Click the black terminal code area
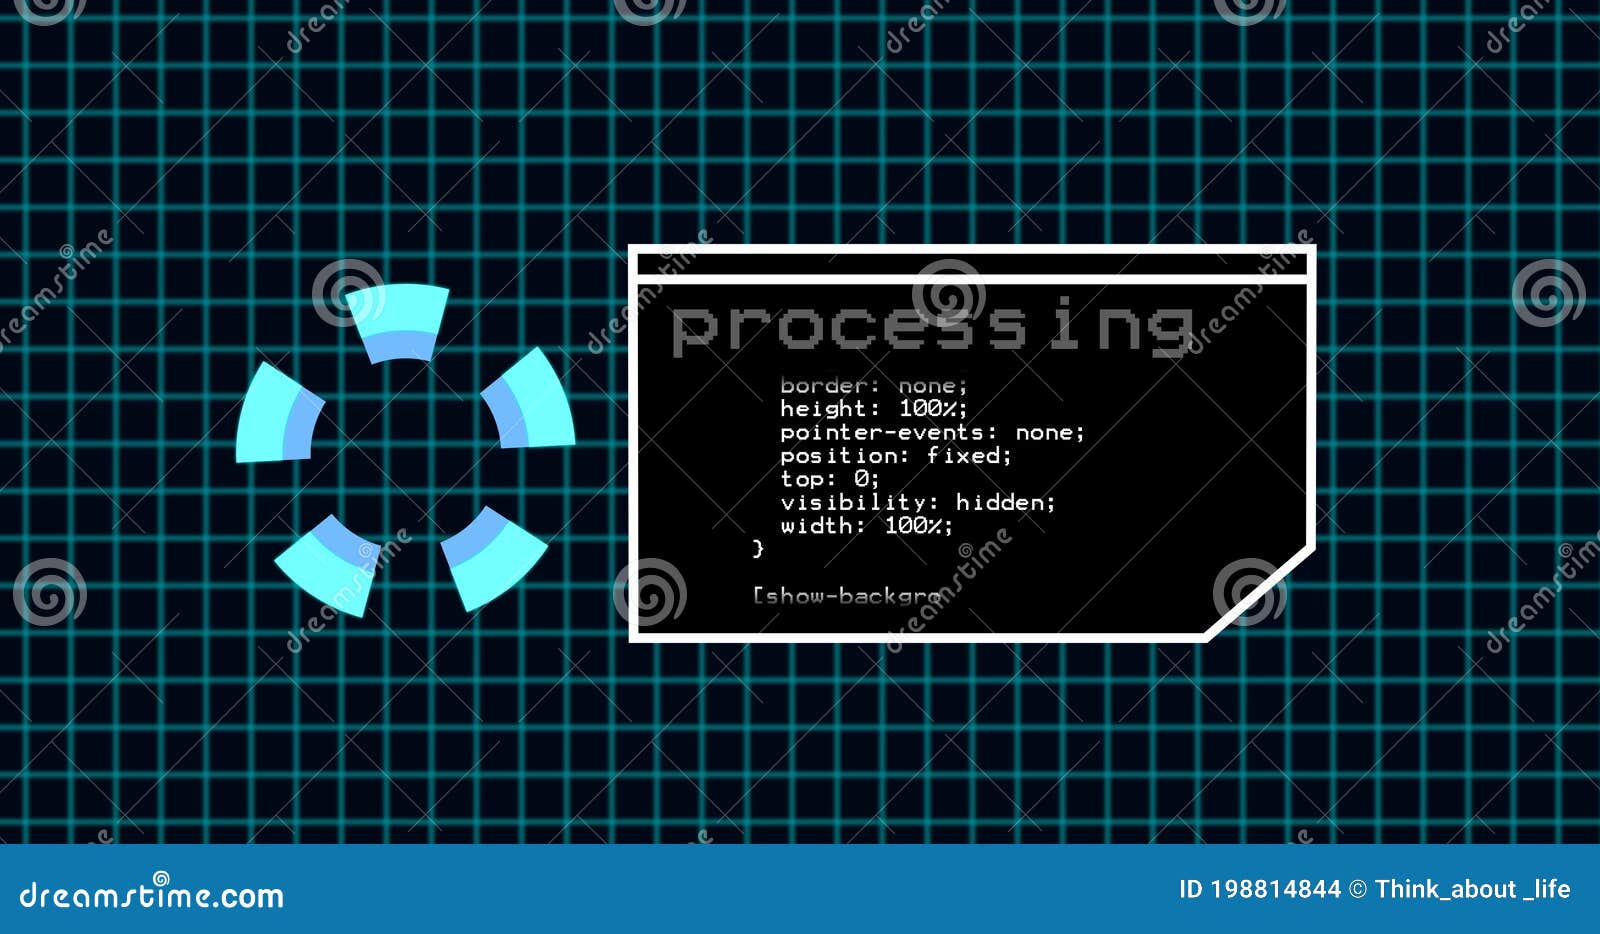The width and height of the screenshot is (1600, 934). pos(1100,480)
